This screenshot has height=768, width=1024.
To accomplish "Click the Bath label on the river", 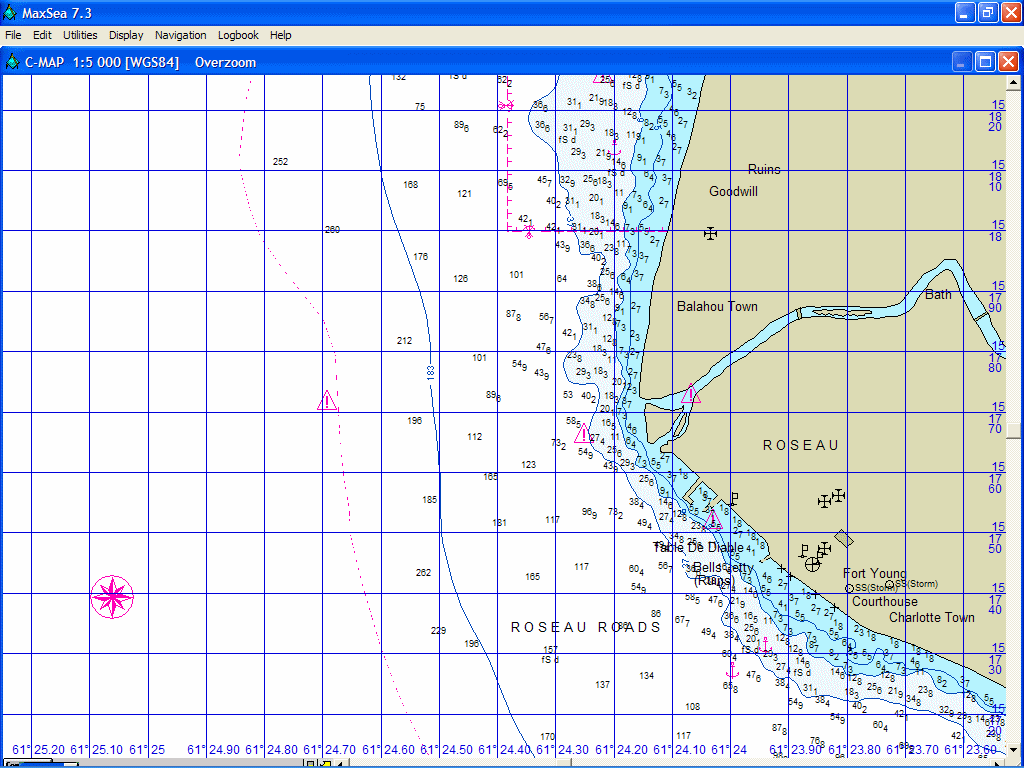I will (938, 295).
